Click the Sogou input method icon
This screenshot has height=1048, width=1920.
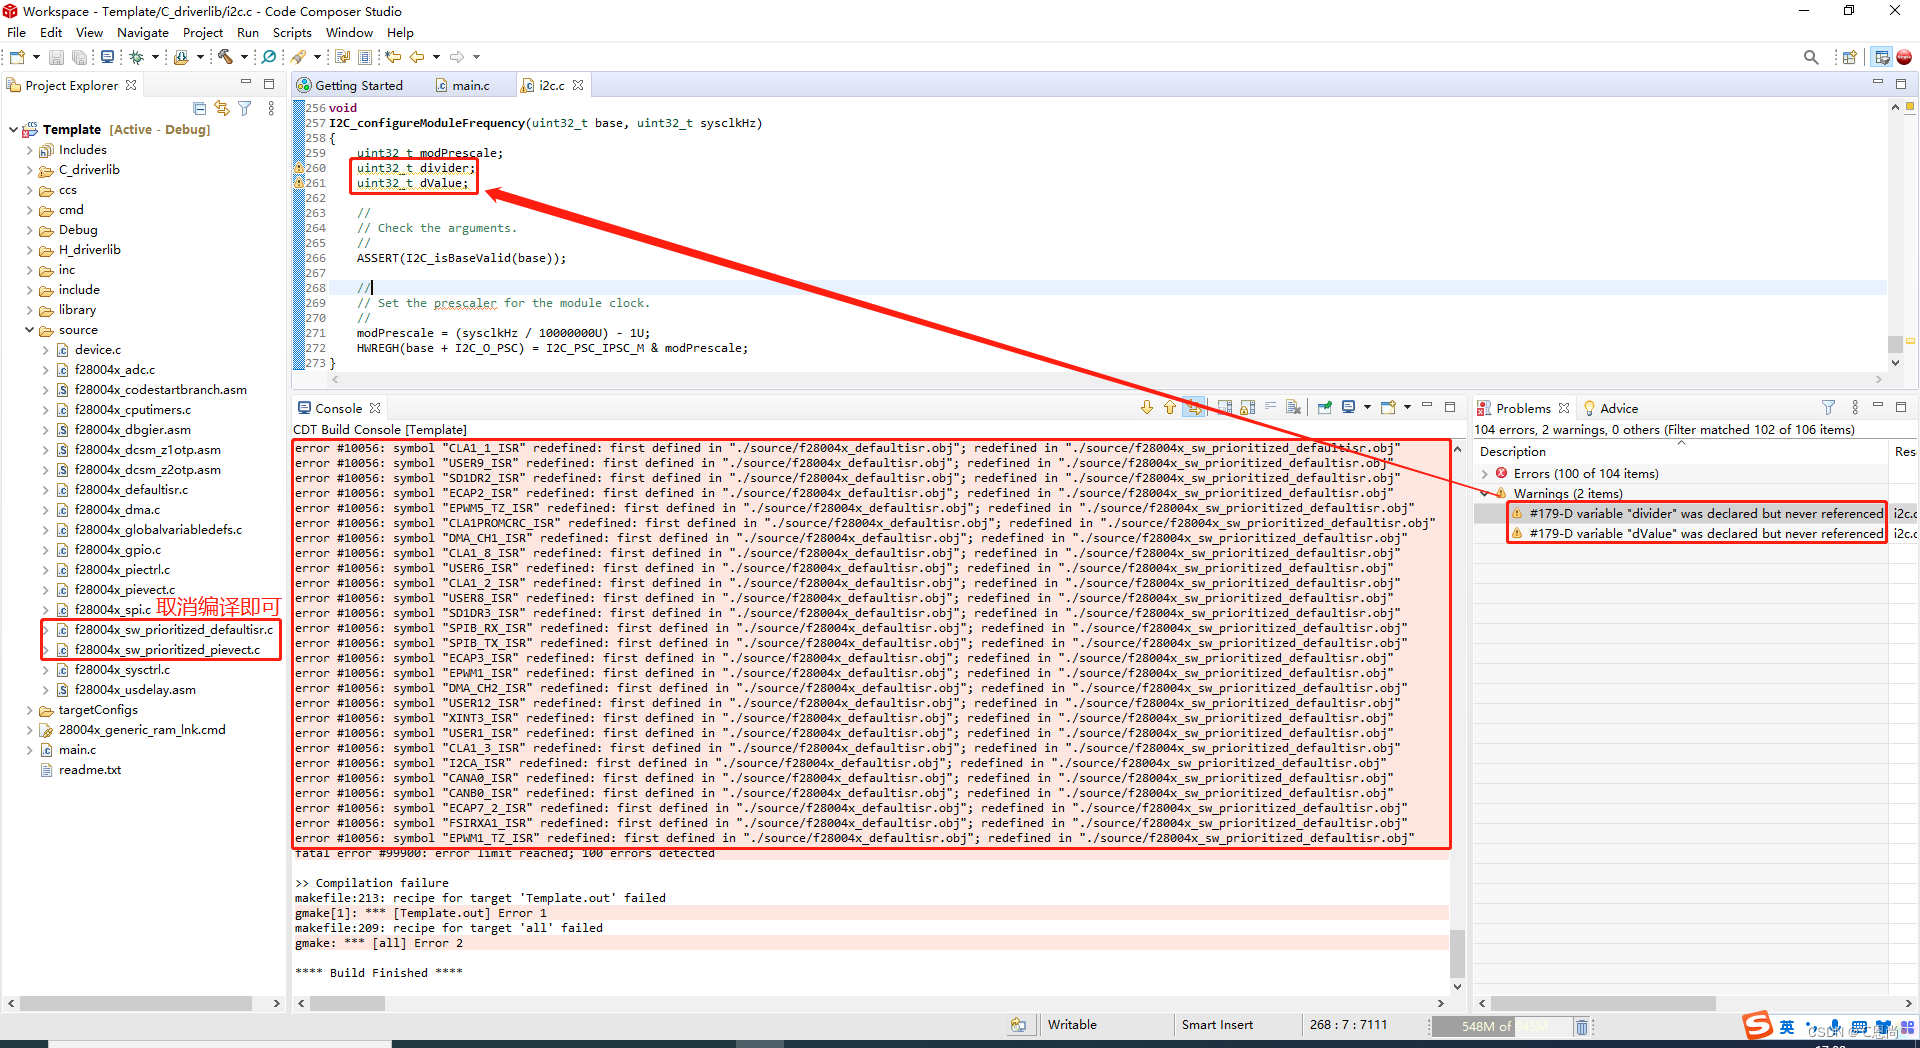[x=1757, y=1025]
